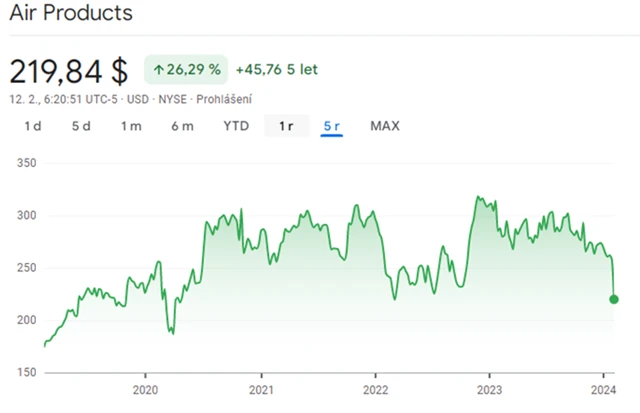Select the 1d time range tab
This screenshot has height=413, width=640.
click(33, 126)
